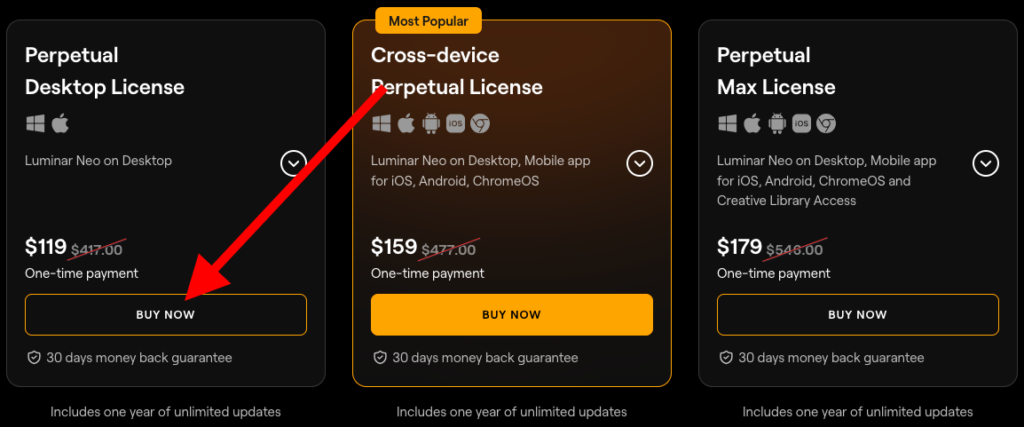The height and width of the screenshot is (427, 1024).
Task: Click shield guarantee icon in Max License card
Action: [x=726, y=357]
